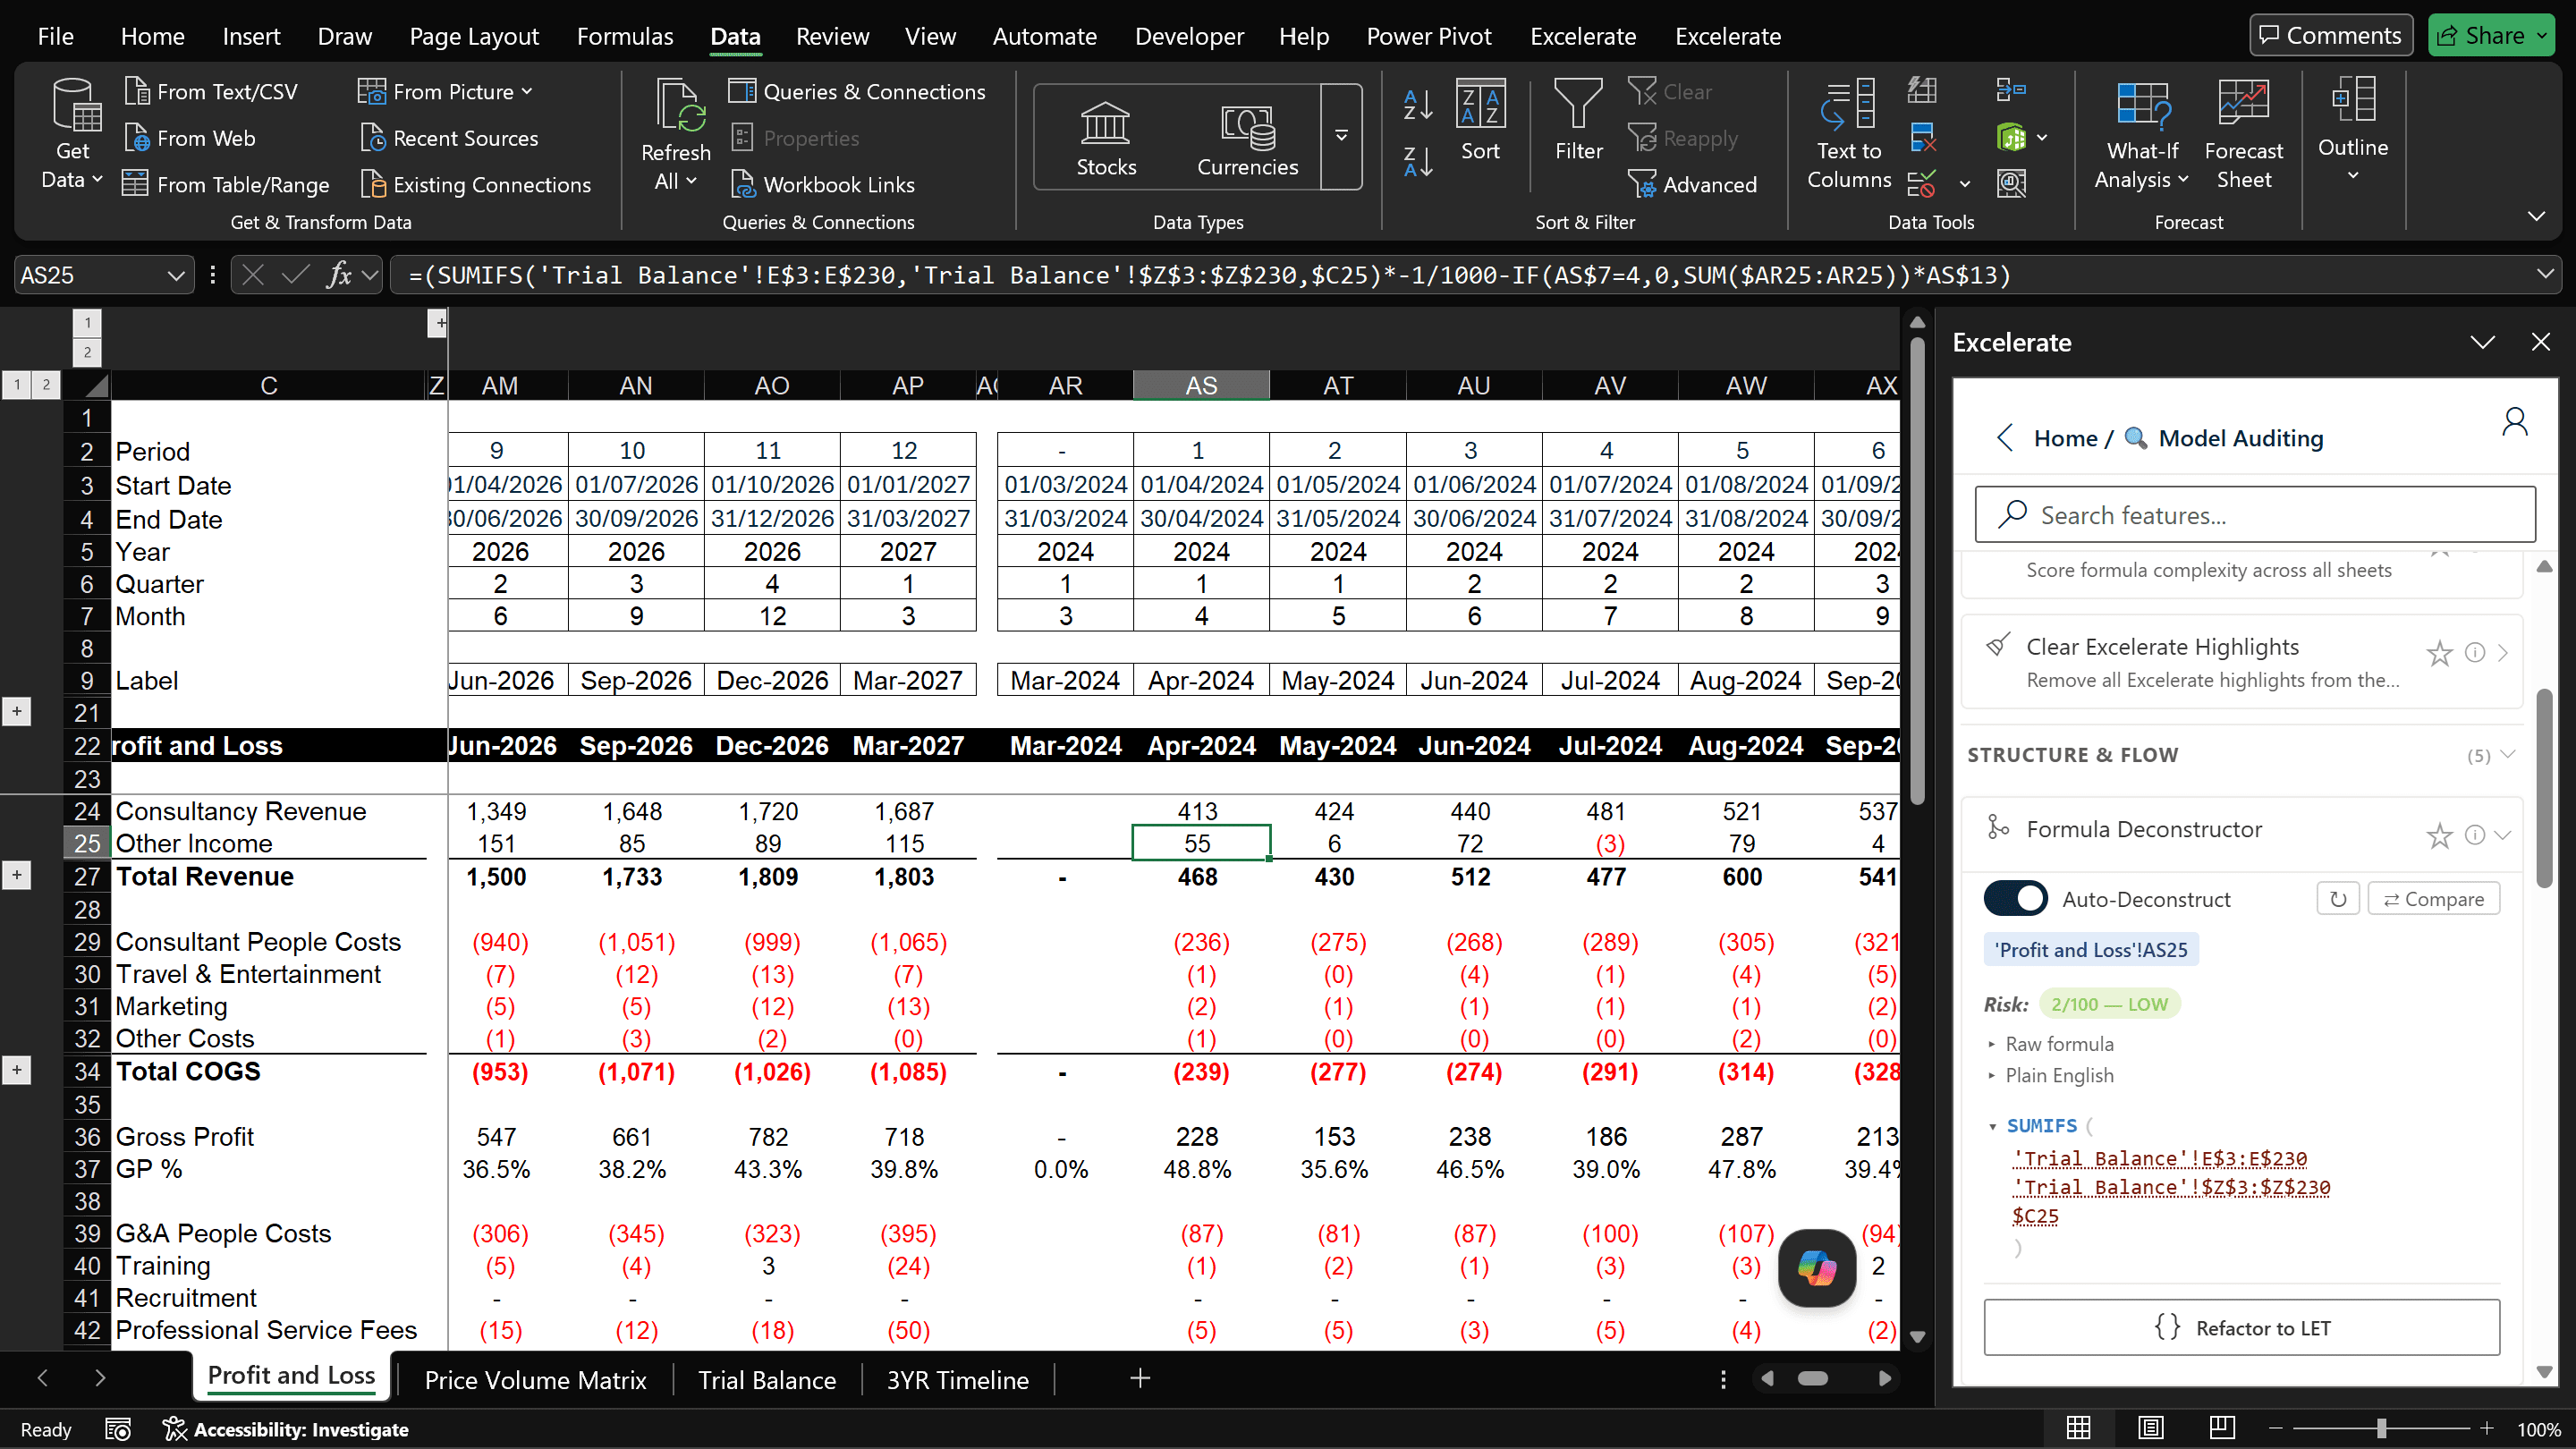Open the Advanced filter options
Viewport: 2576px width, 1449px height.
1692,185
